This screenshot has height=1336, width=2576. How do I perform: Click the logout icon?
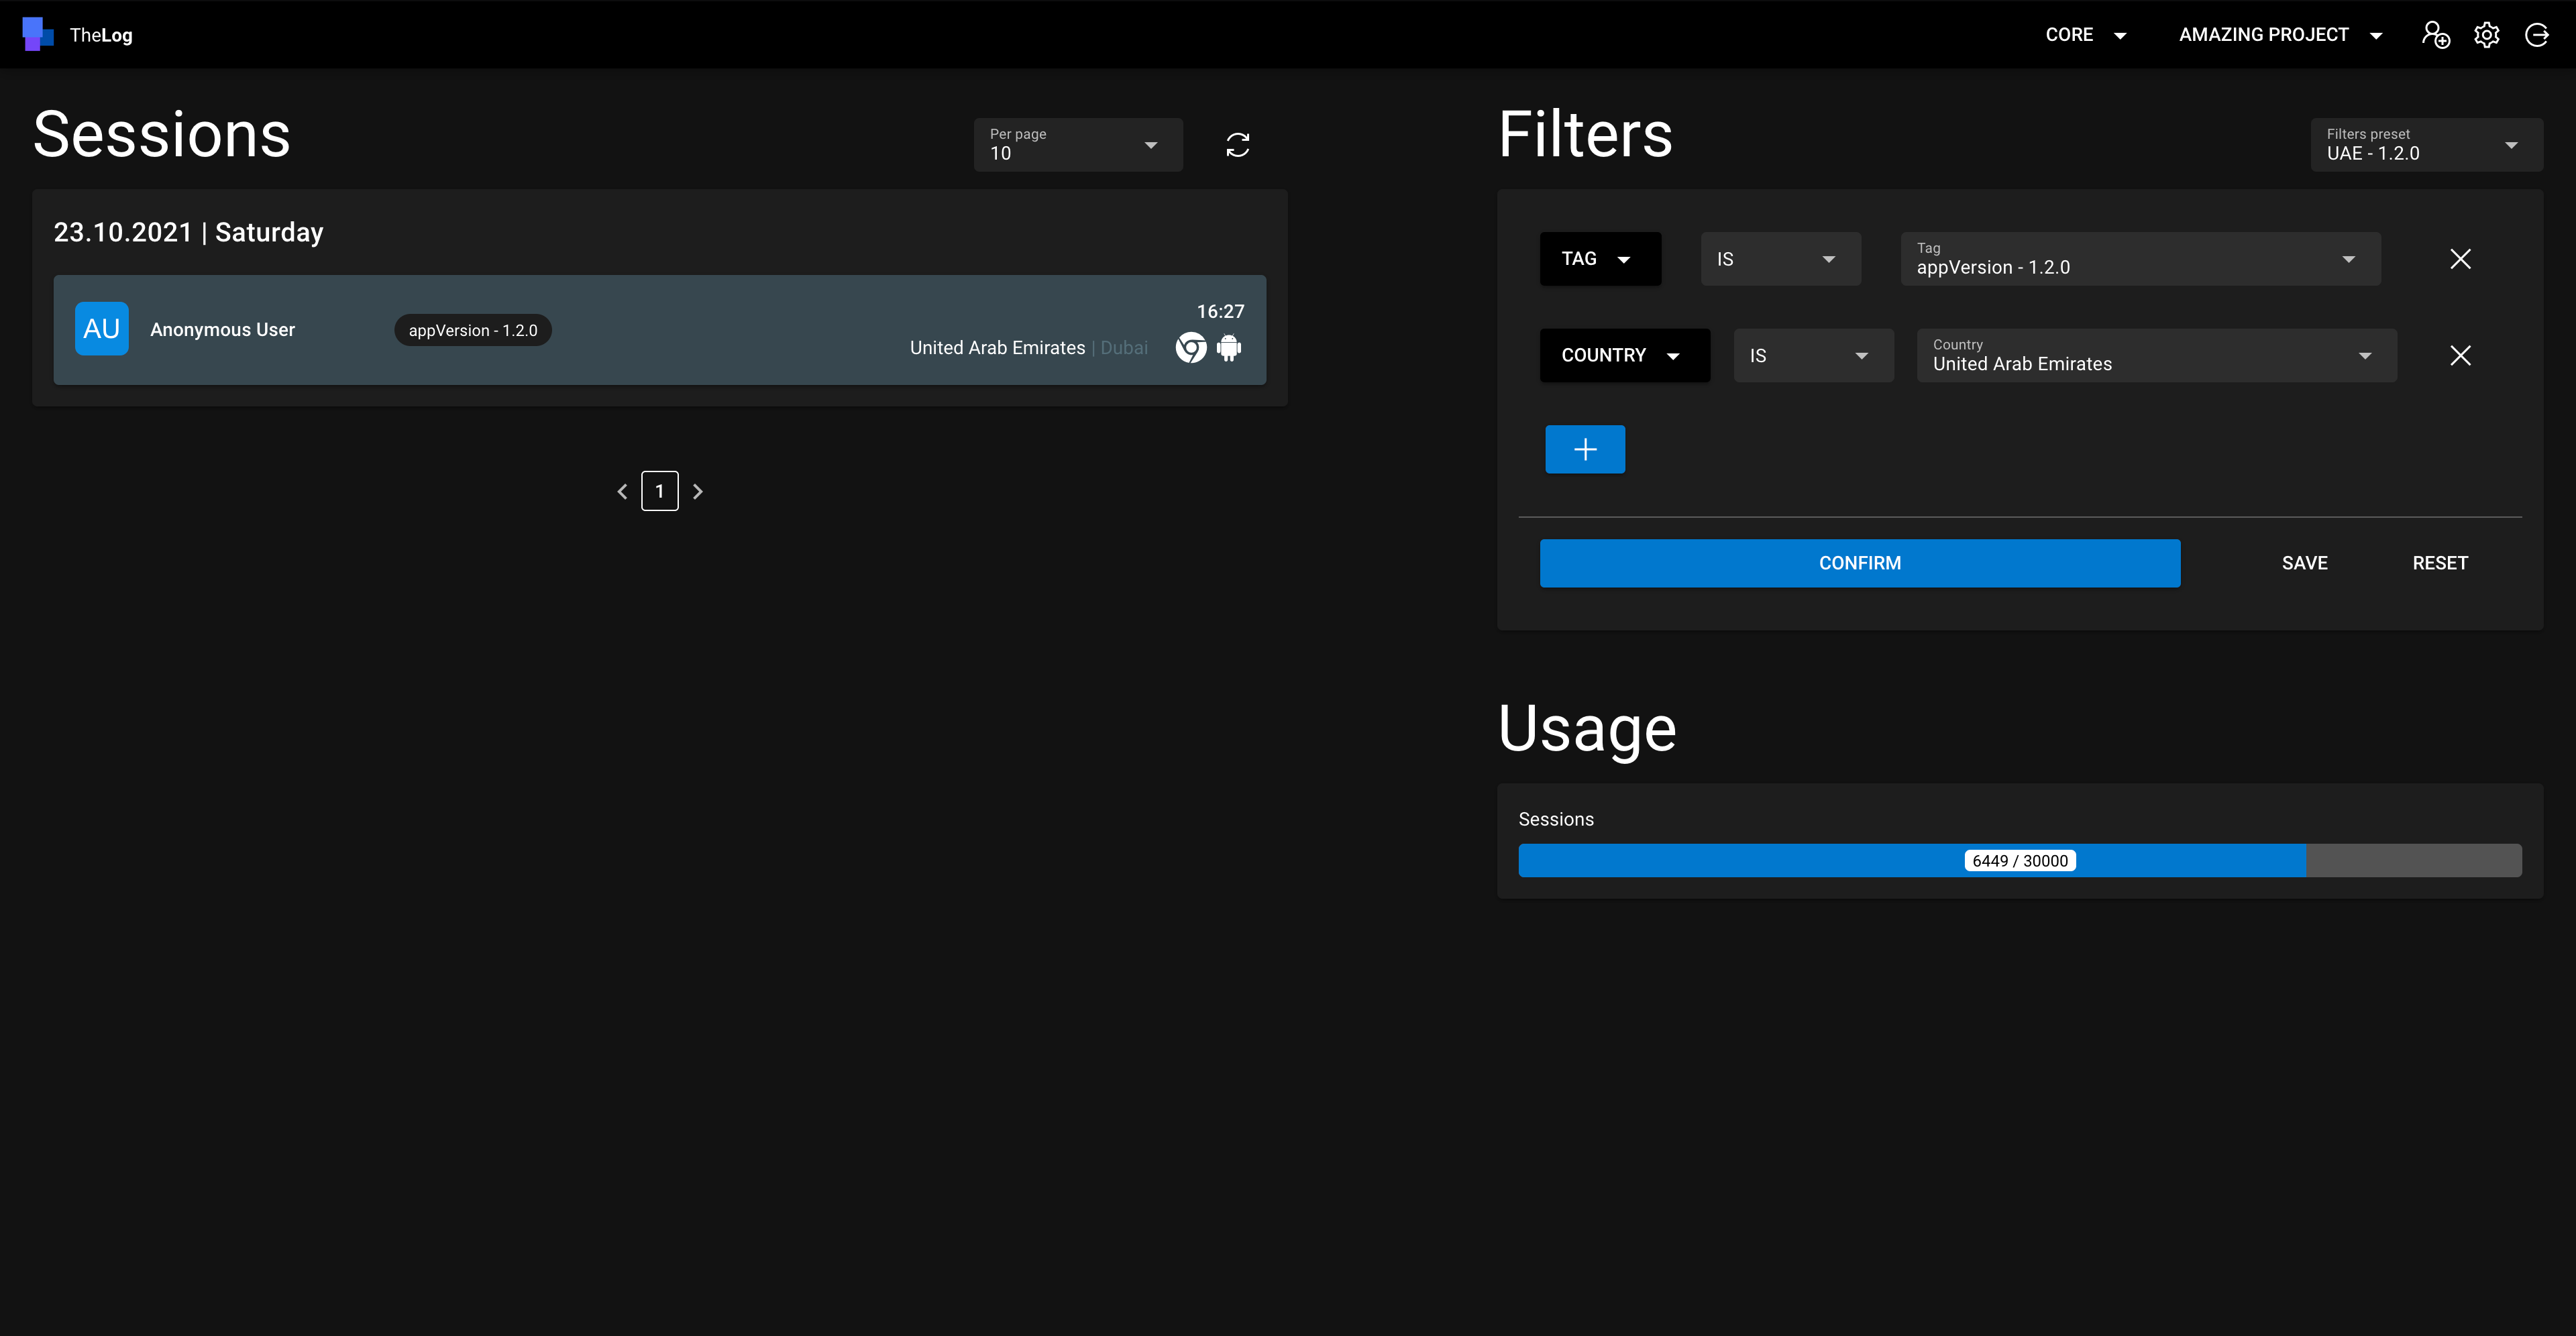[x=2537, y=35]
